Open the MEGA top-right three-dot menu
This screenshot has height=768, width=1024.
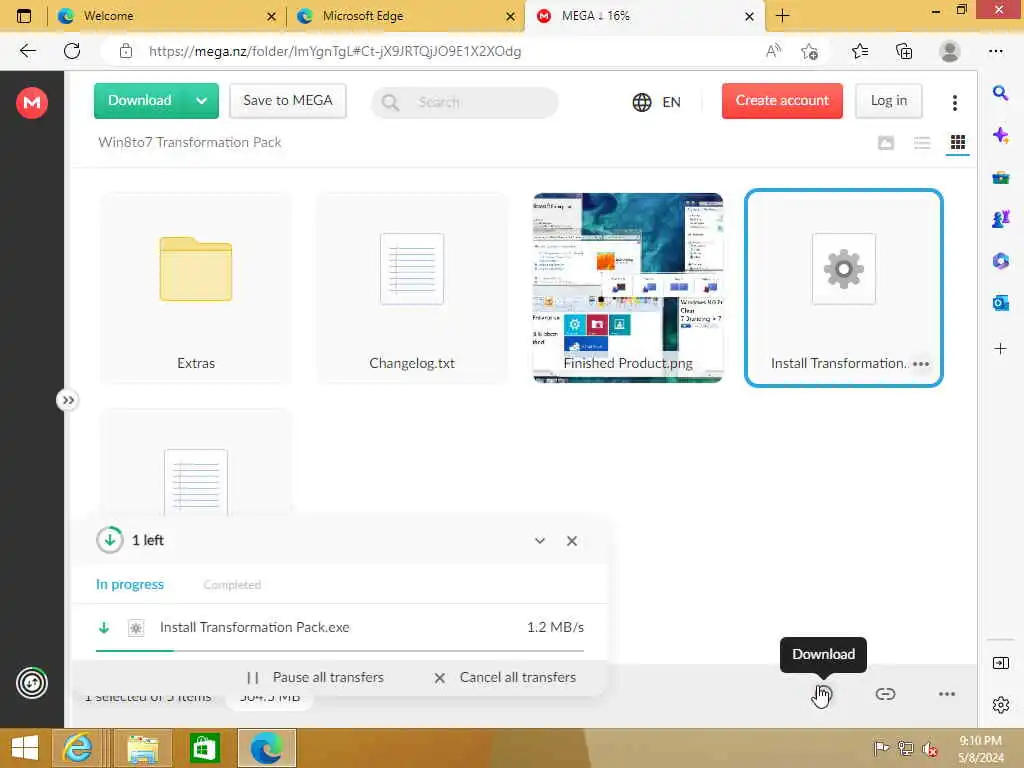coord(954,103)
